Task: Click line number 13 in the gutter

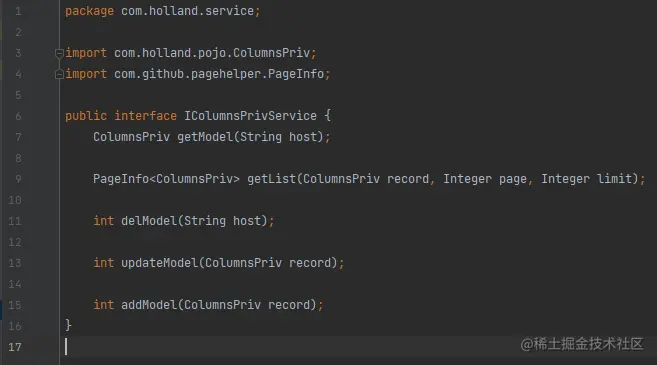Action: (15, 263)
